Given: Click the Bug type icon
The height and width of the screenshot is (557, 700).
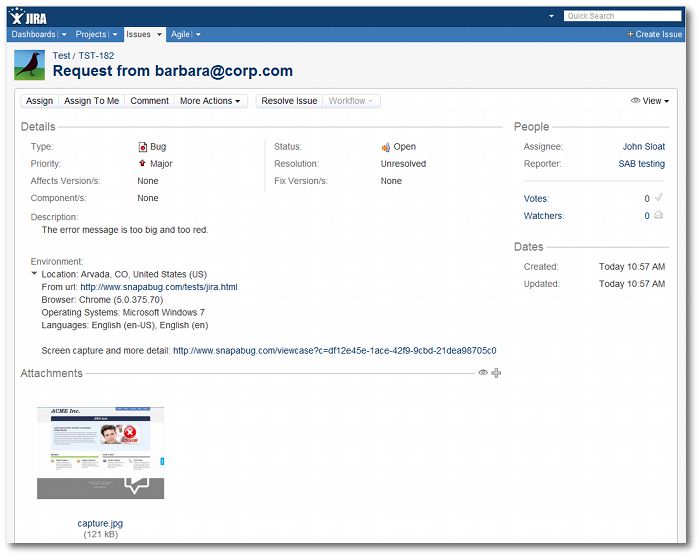Looking at the screenshot, I should [142, 147].
